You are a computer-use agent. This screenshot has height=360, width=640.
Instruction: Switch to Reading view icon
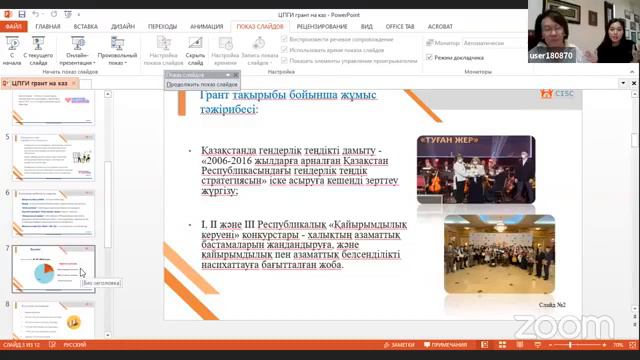520,345
